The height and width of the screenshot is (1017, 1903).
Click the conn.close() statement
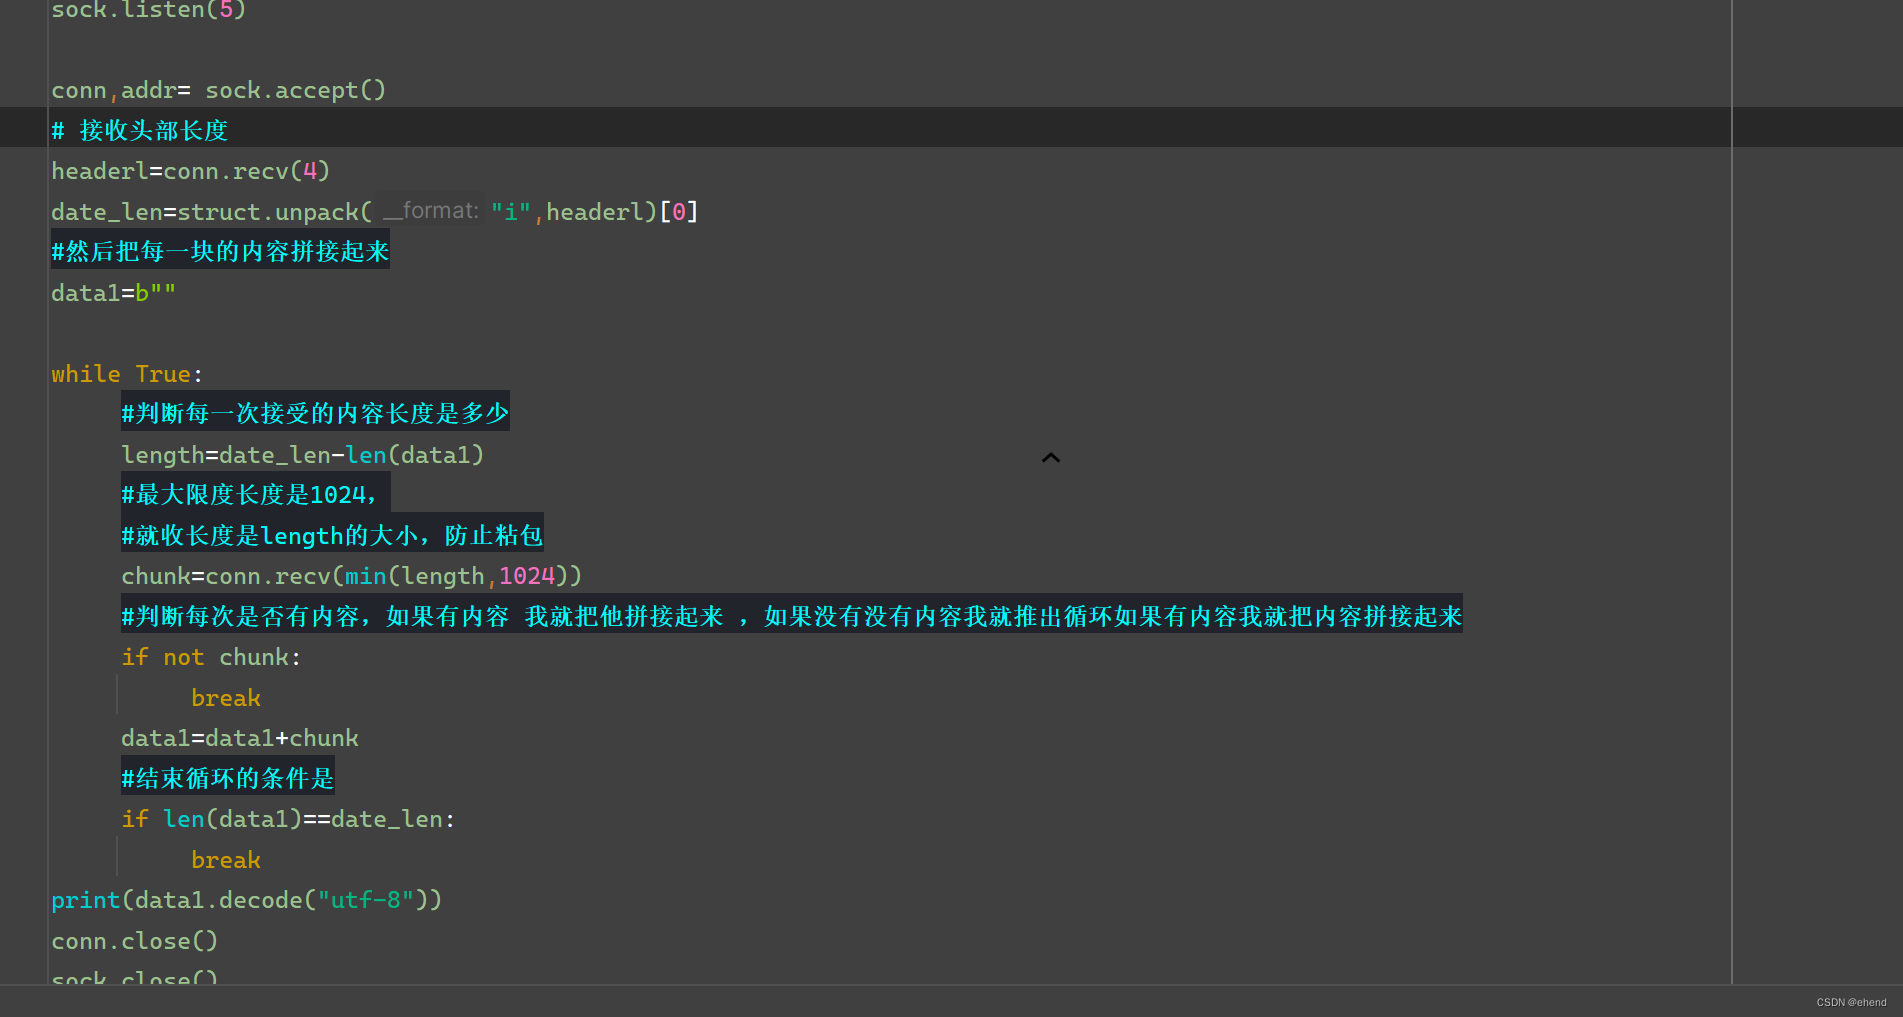point(134,940)
